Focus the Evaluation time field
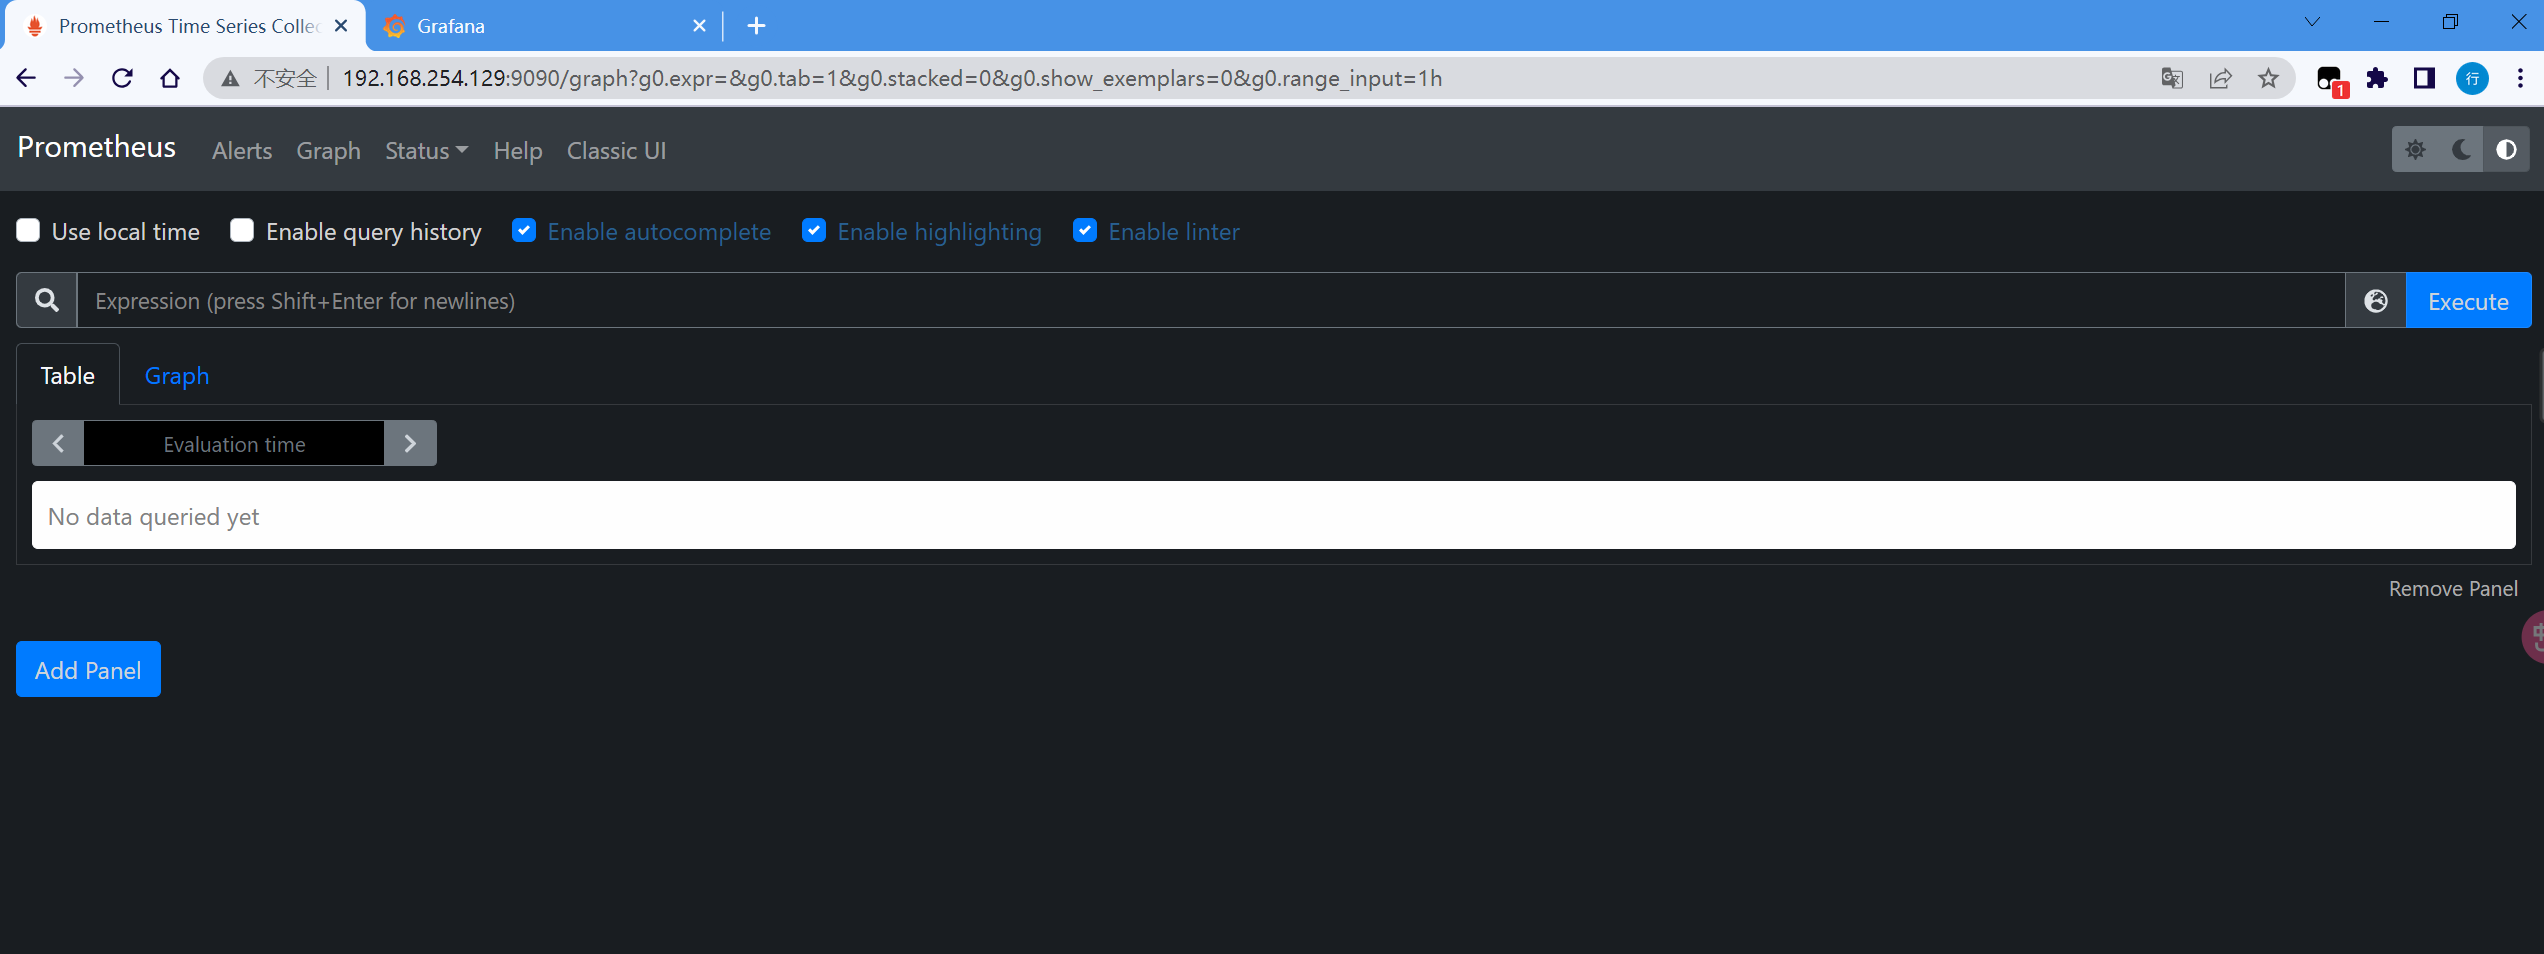 [x=234, y=443]
